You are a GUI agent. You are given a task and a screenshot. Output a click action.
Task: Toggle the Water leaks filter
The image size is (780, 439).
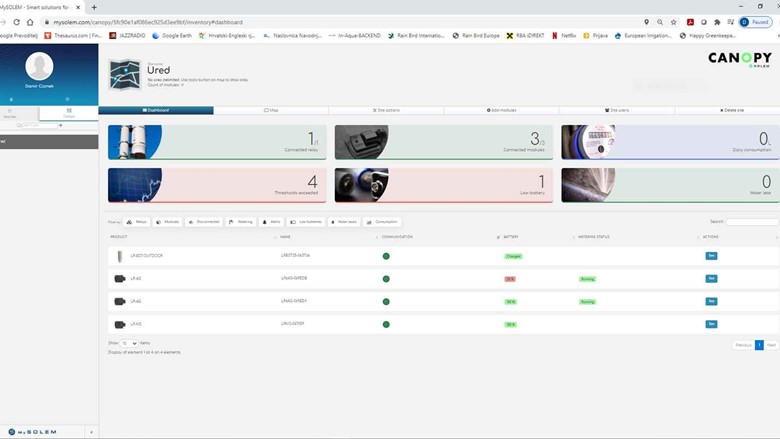(343, 222)
